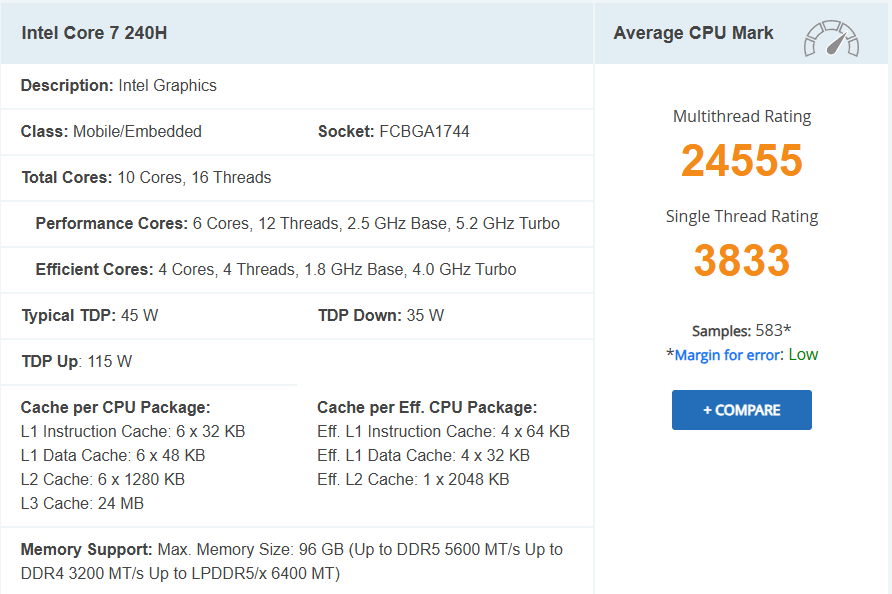Click the multithread score 24555
Viewport: 892px width, 594px height.
point(742,161)
